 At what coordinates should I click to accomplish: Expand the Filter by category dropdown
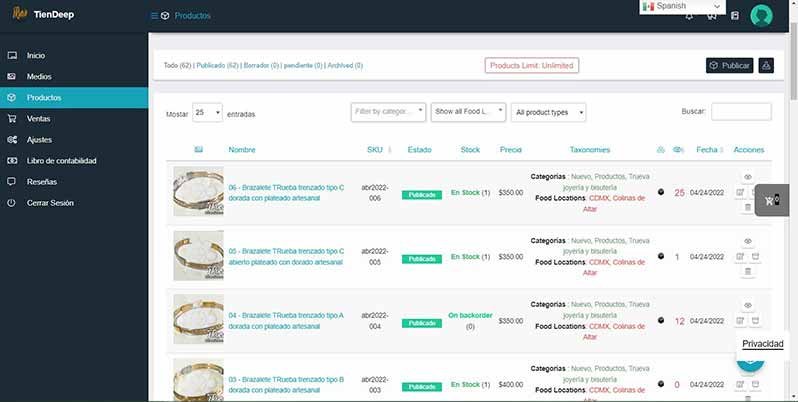coord(388,112)
